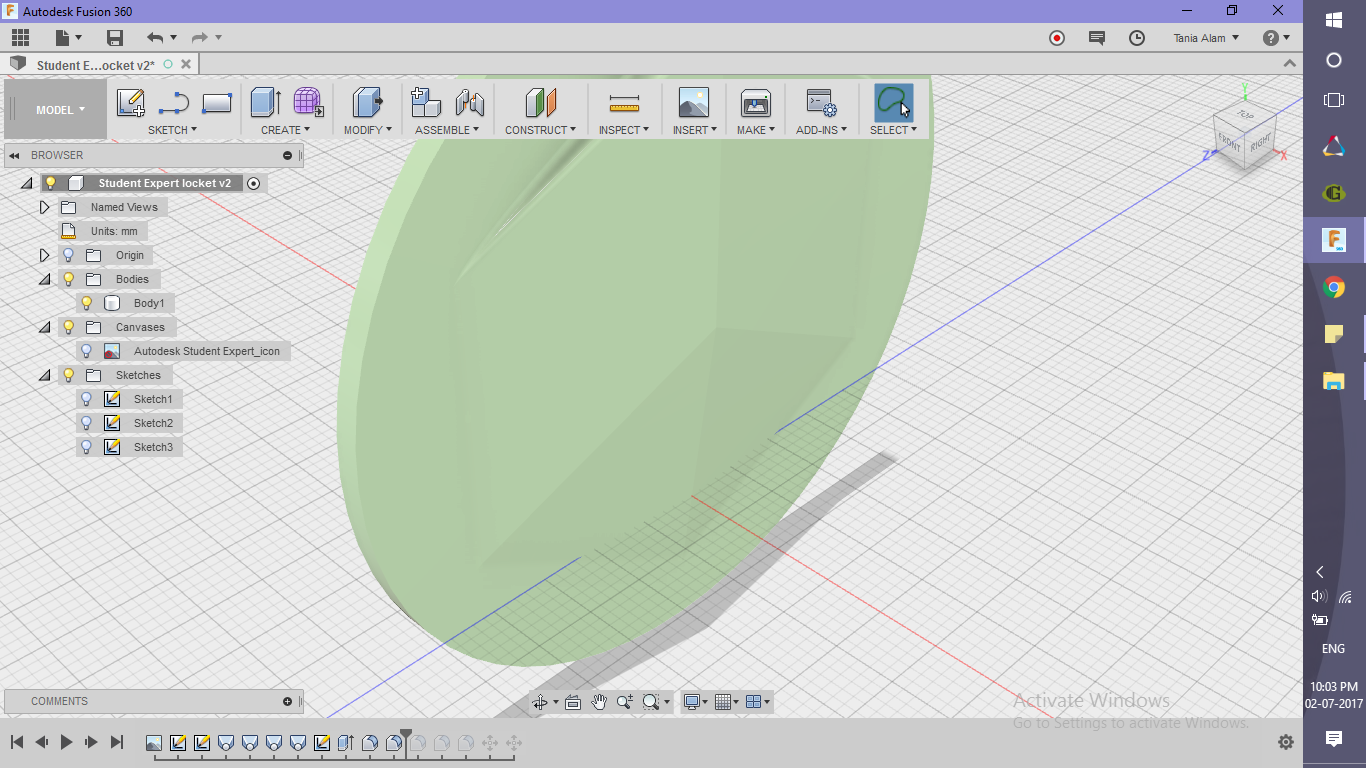Open Display Settings dropdown
This screenshot has width=1366, height=768.
[695, 702]
